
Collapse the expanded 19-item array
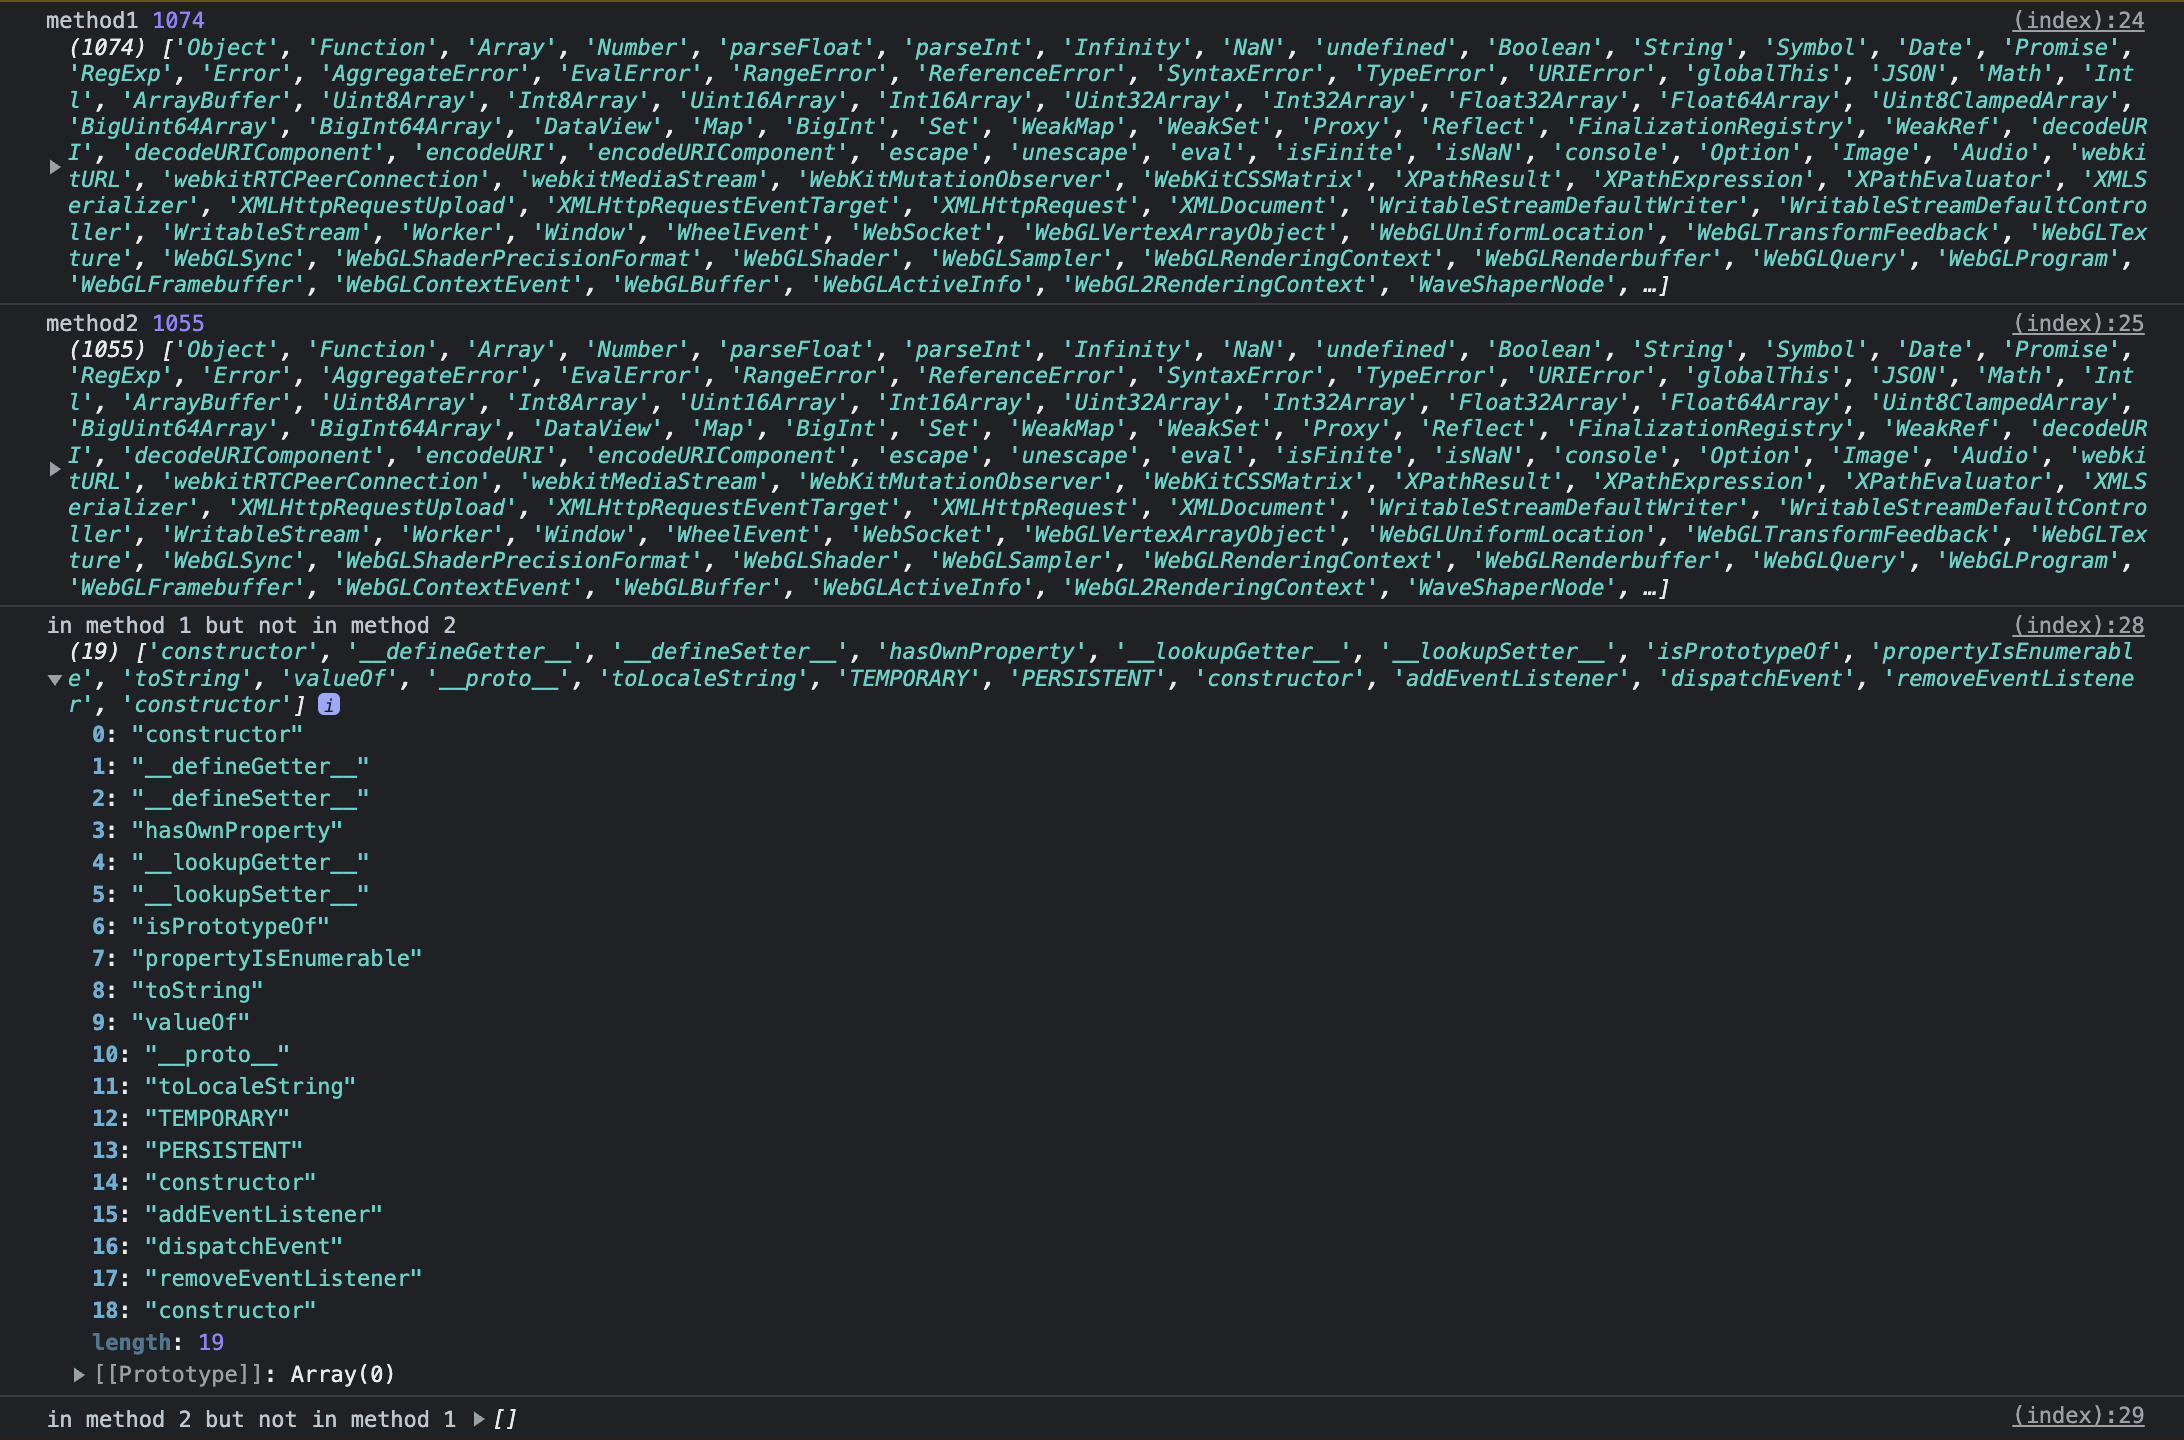(x=55, y=679)
